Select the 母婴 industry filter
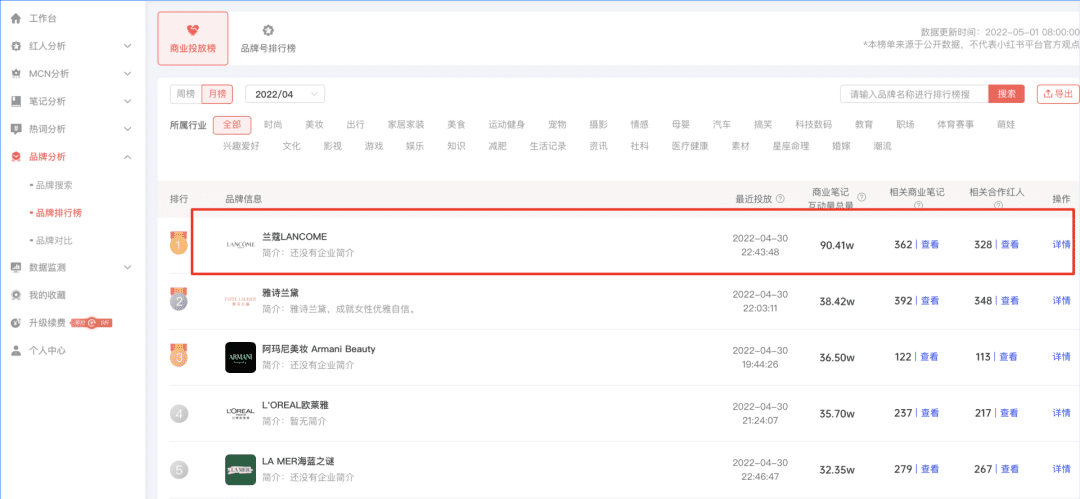This screenshot has width=1080, height=499. [681, 125]
